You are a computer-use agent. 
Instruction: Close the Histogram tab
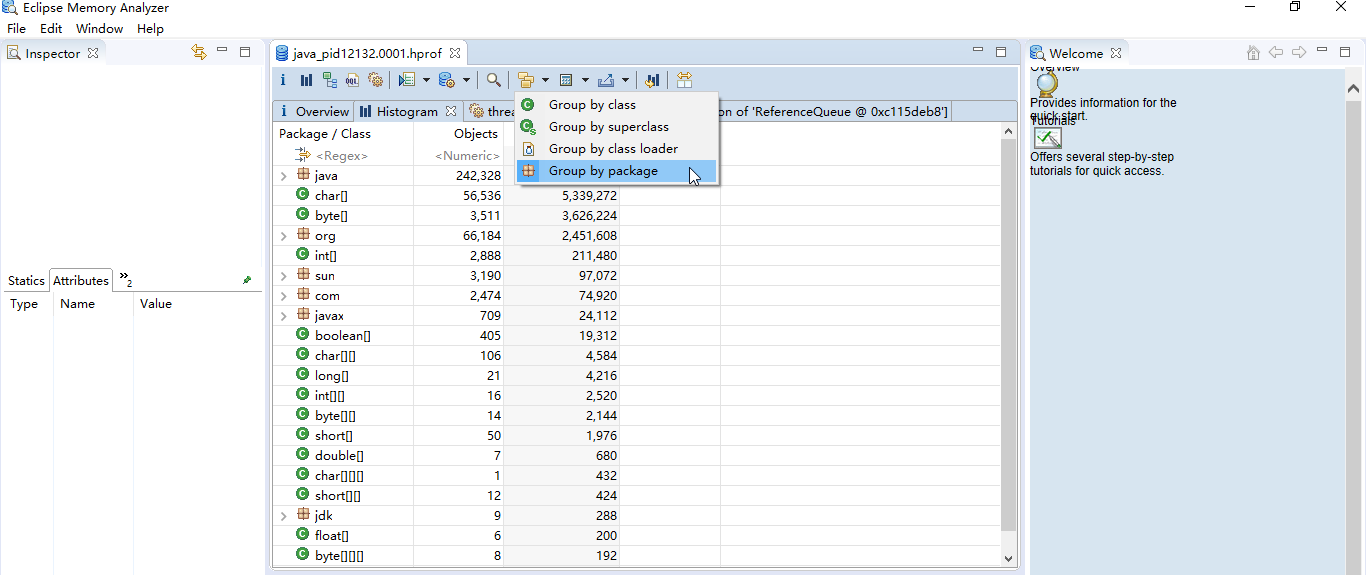click(x=451, y=111)
